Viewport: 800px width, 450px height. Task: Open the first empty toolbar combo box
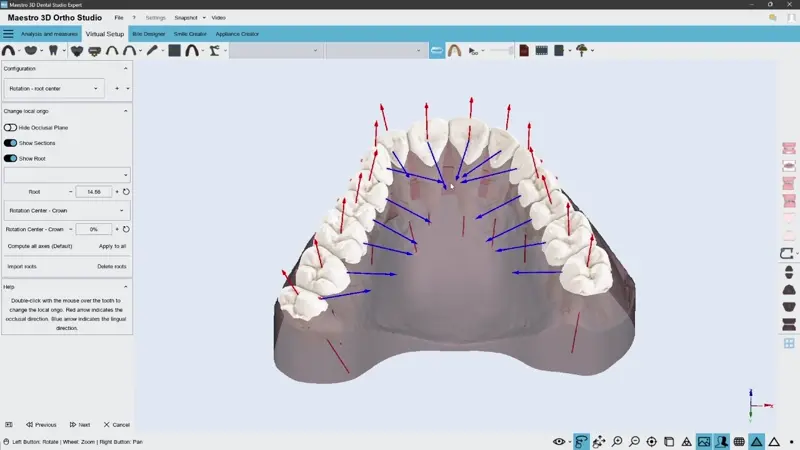click(x=275, y=51)
